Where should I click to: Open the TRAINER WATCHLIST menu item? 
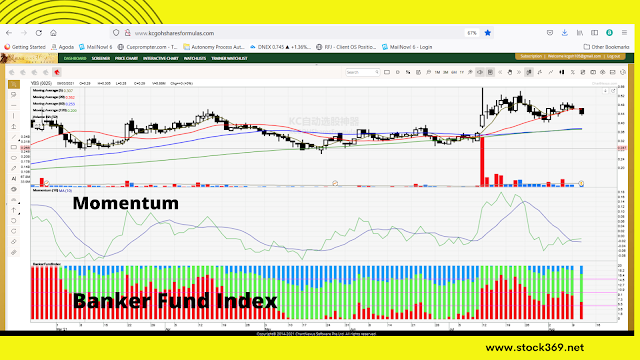click(229, 58)
